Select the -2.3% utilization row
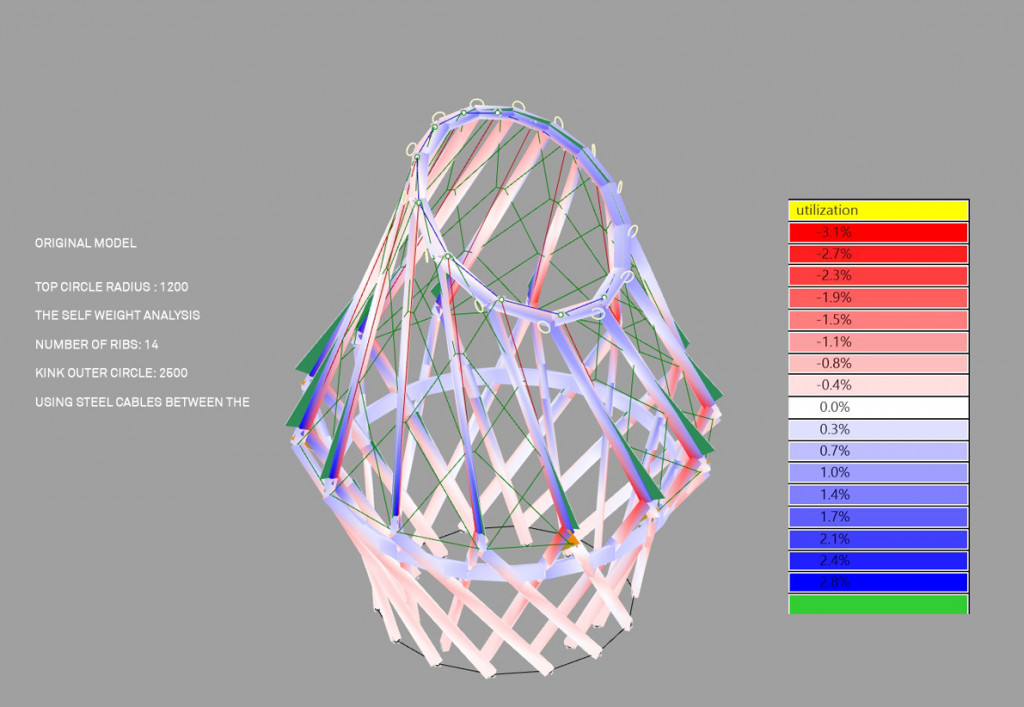This screenshot has height=707, width=1024. [x=878, y=276]
